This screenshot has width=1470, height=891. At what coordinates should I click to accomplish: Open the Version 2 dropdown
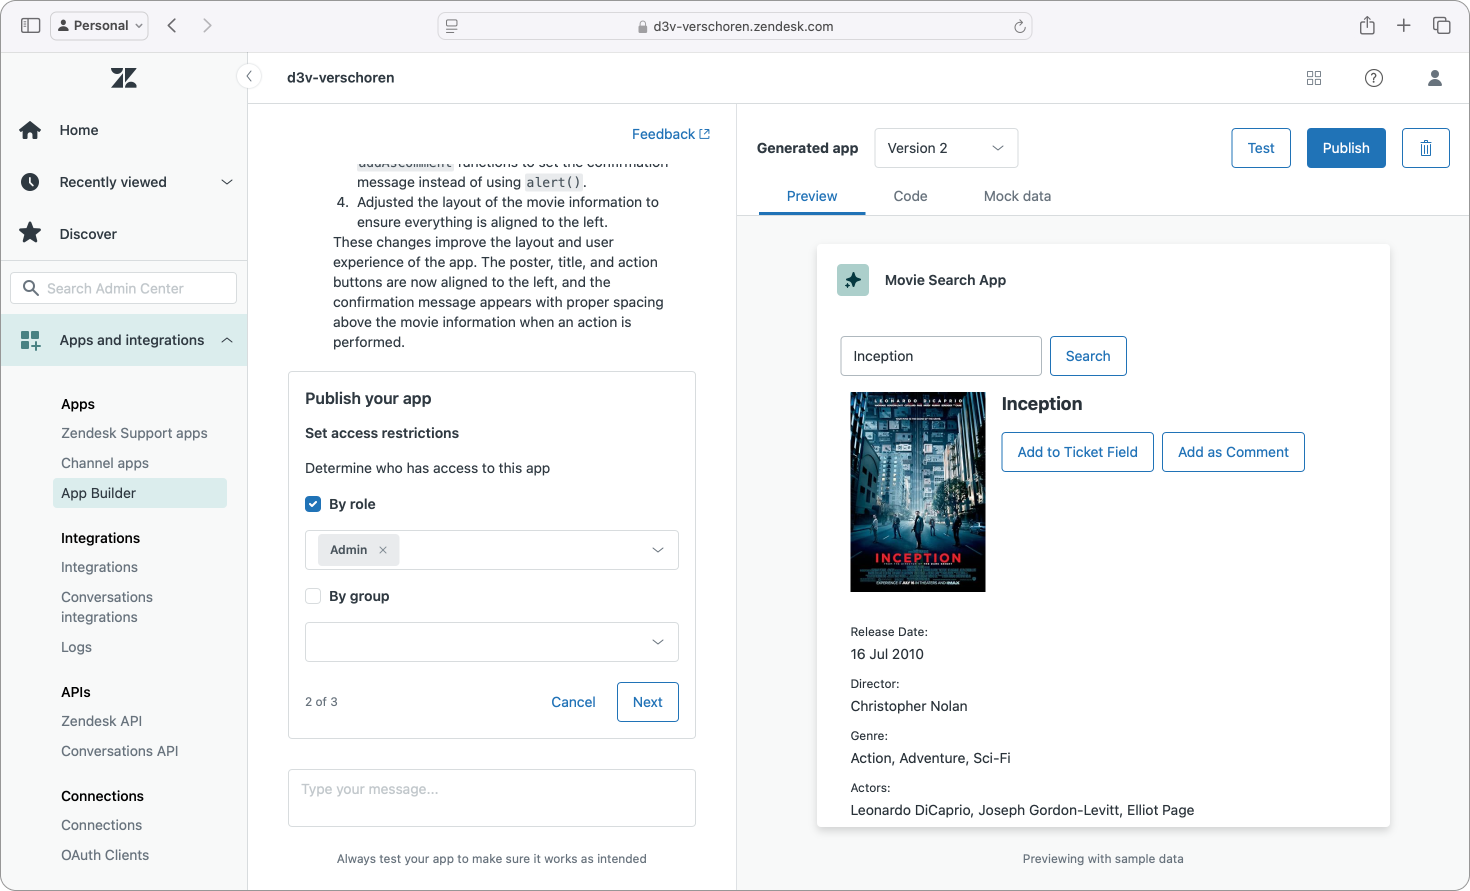point(946,148)
